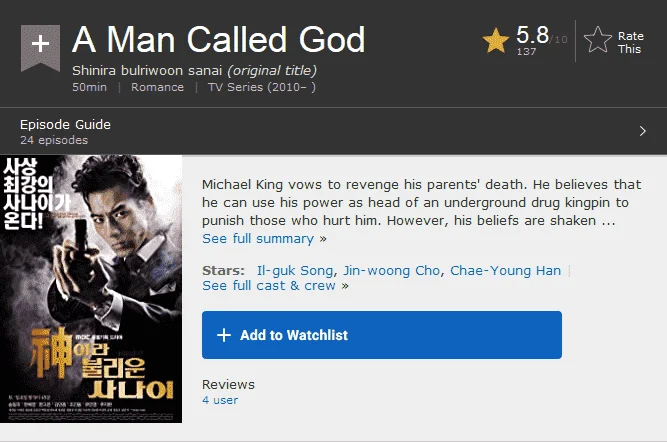
Task: Click the watchlist ribbon bookmark icon
Action: (40, 48)
